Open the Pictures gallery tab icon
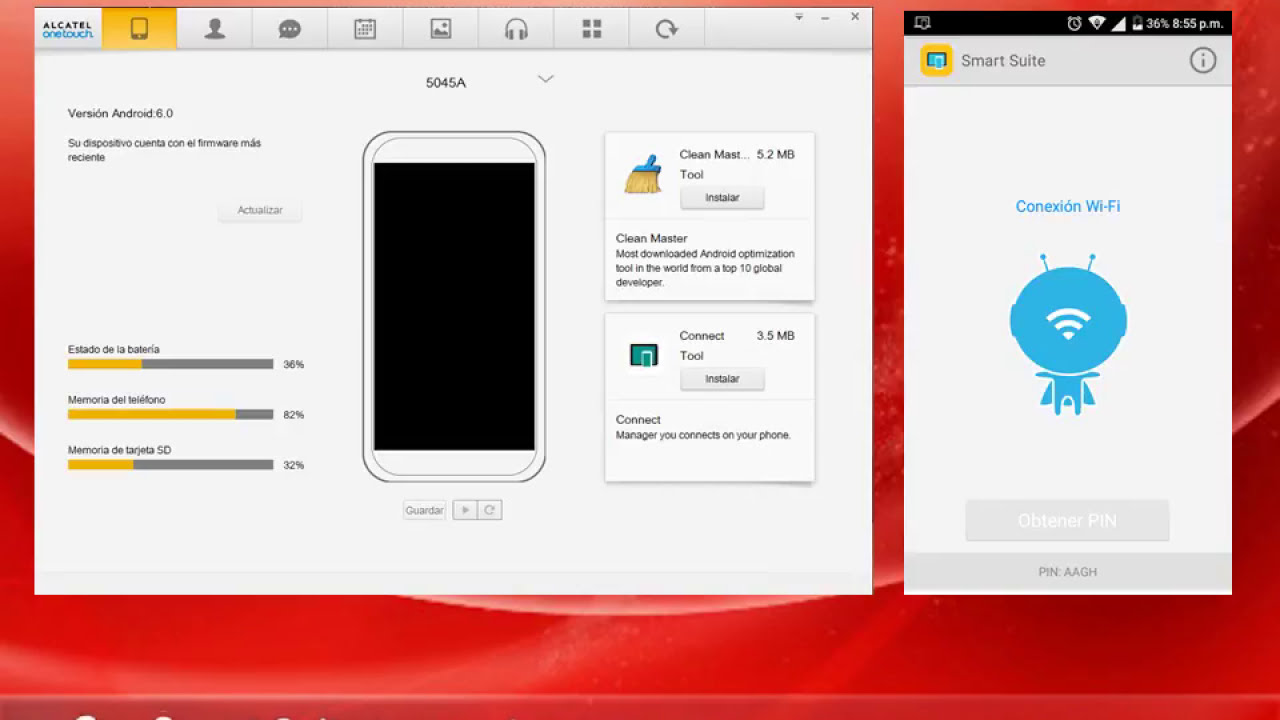The image size is (1280, 720). (441, 29)
